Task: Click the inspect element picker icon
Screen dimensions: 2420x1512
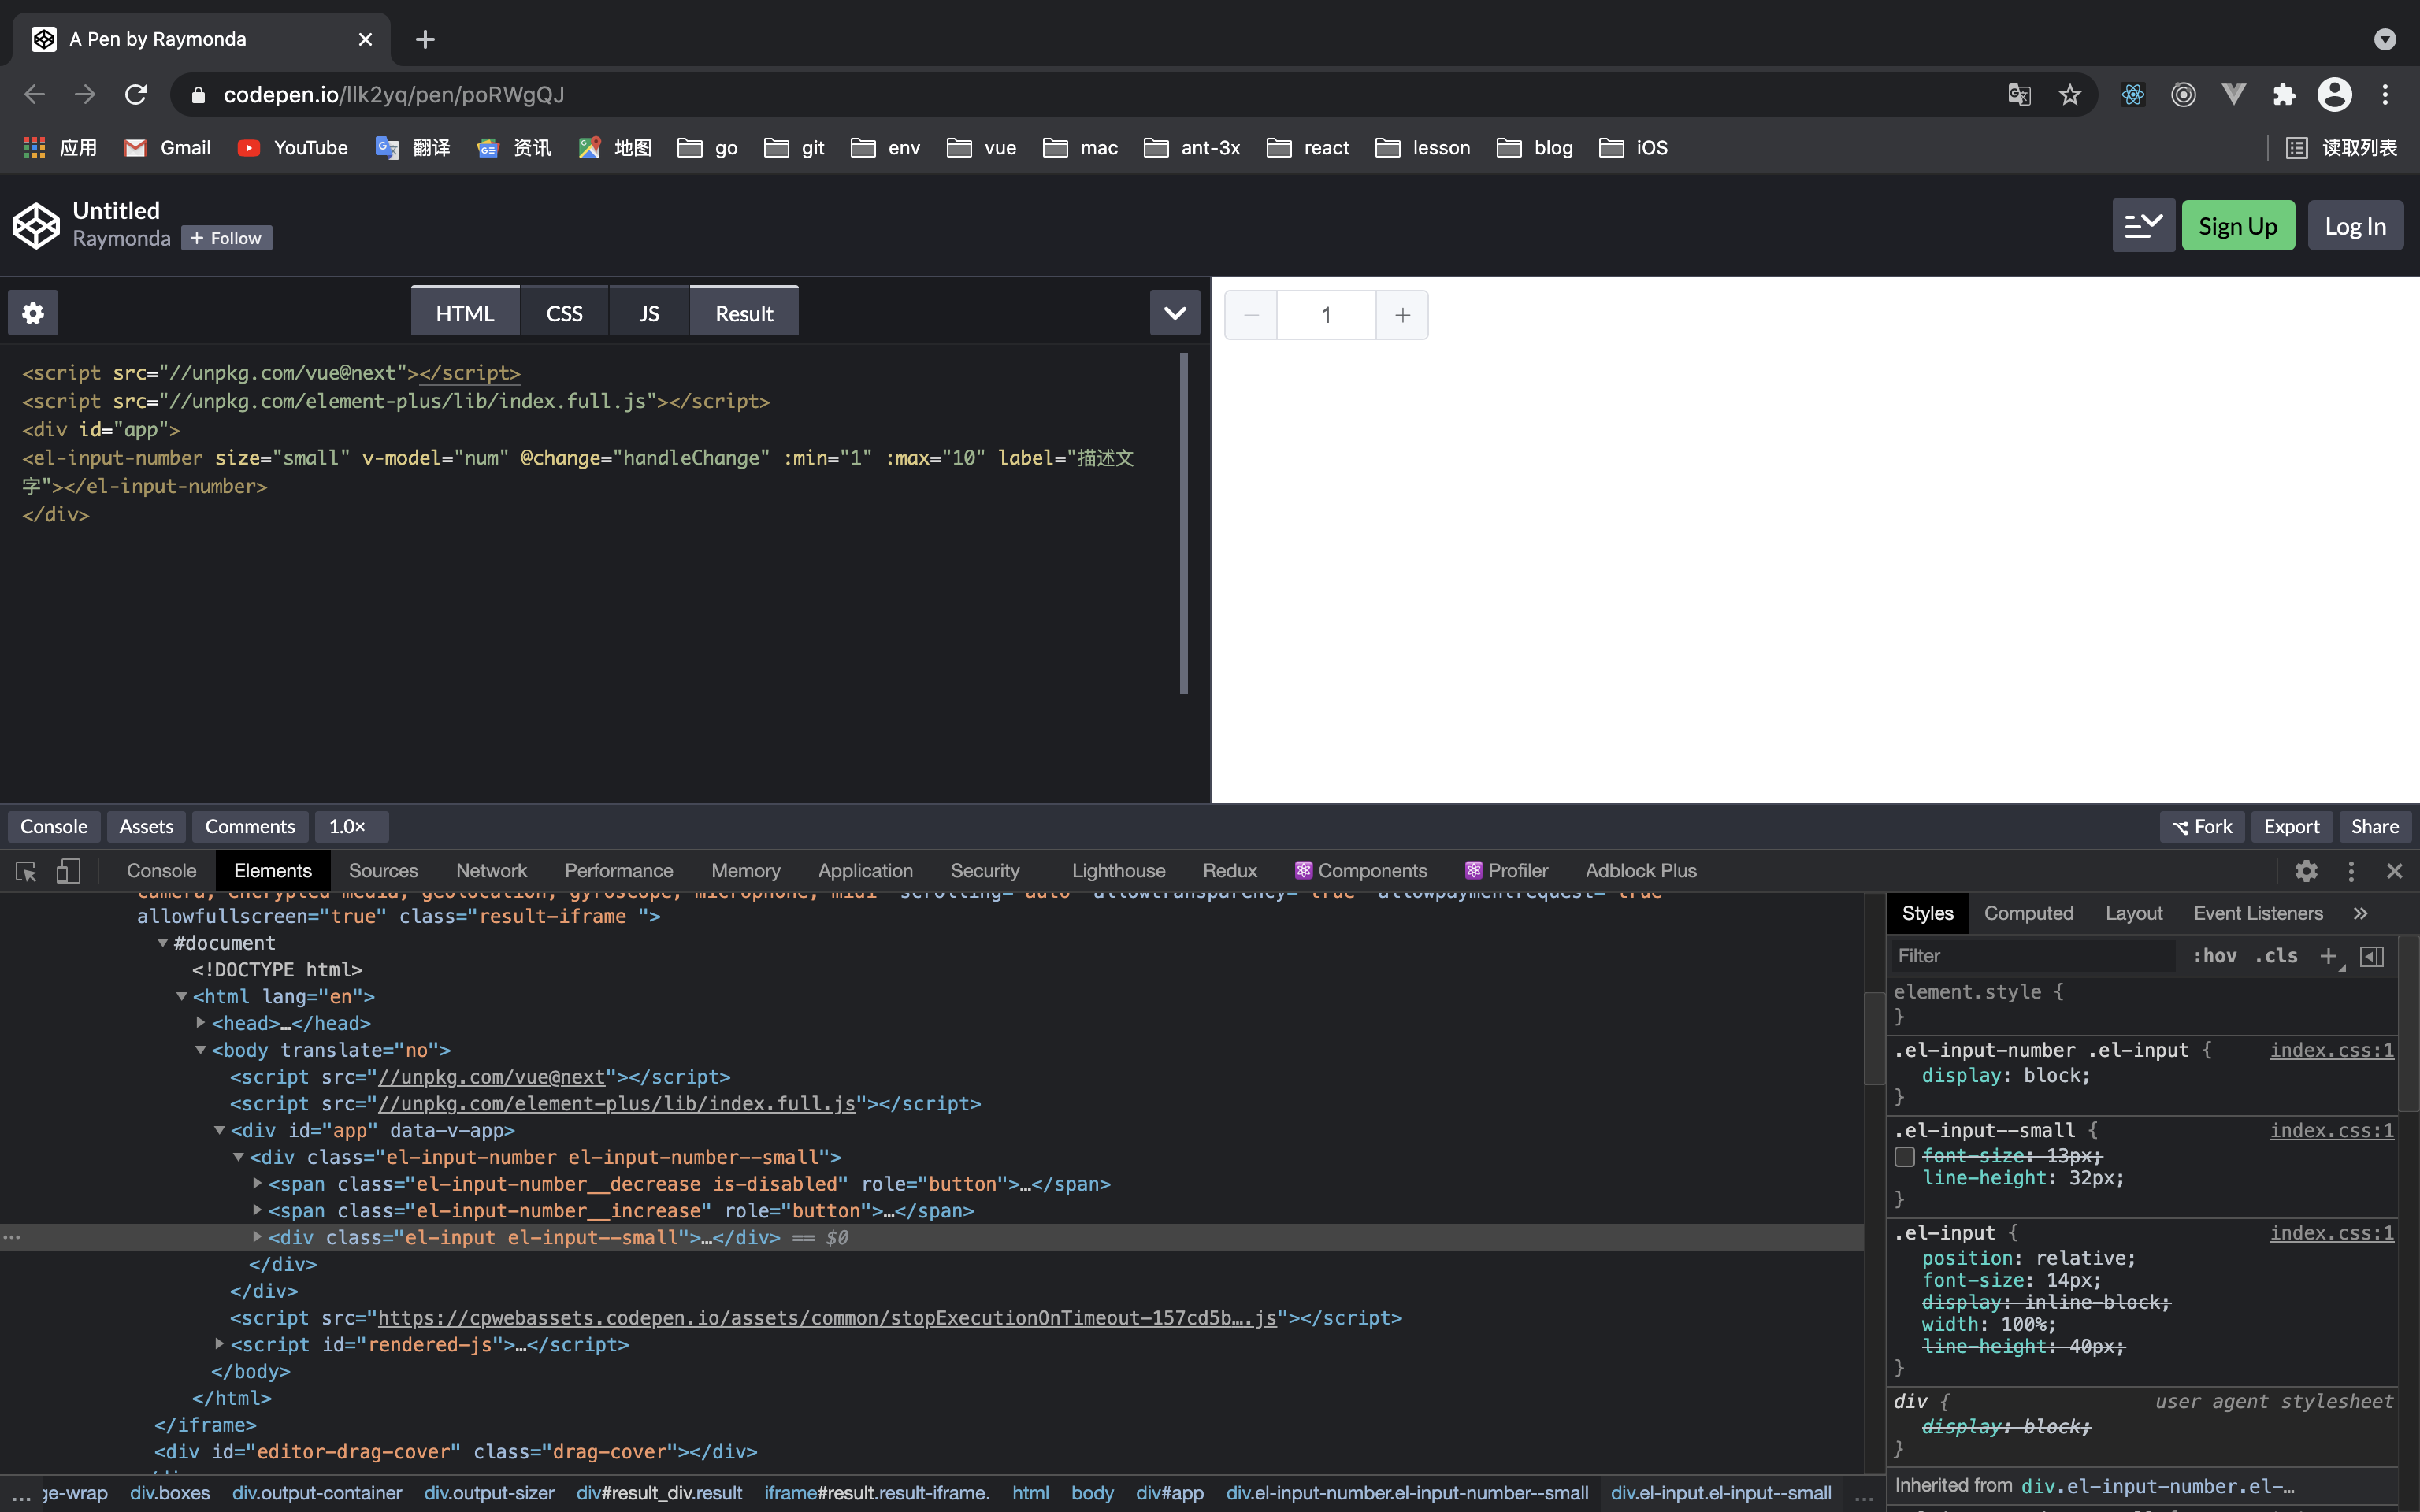Action: pos(26,871)
